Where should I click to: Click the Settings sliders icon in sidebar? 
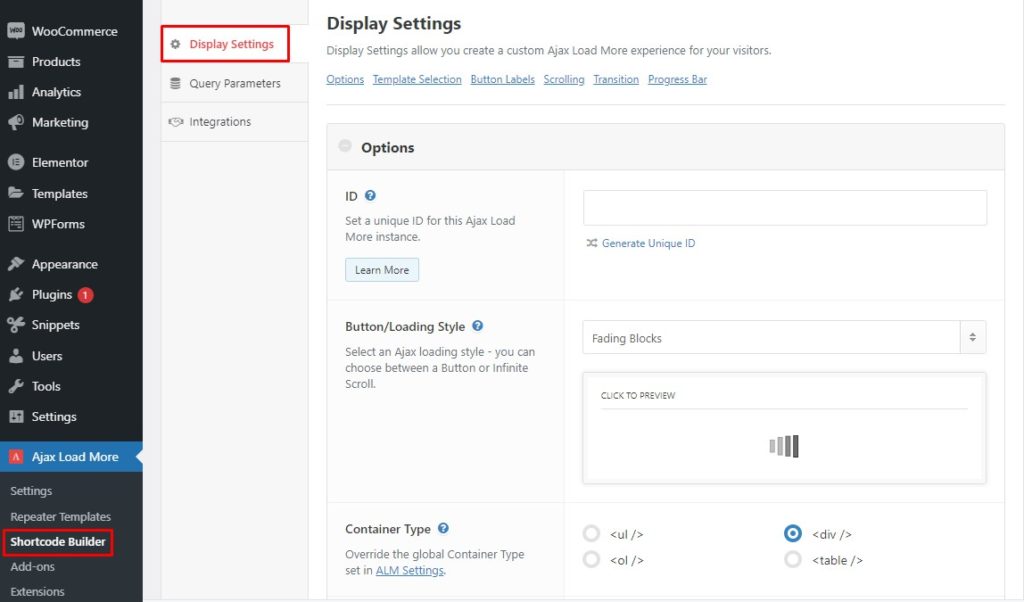(x=16, y=416)
